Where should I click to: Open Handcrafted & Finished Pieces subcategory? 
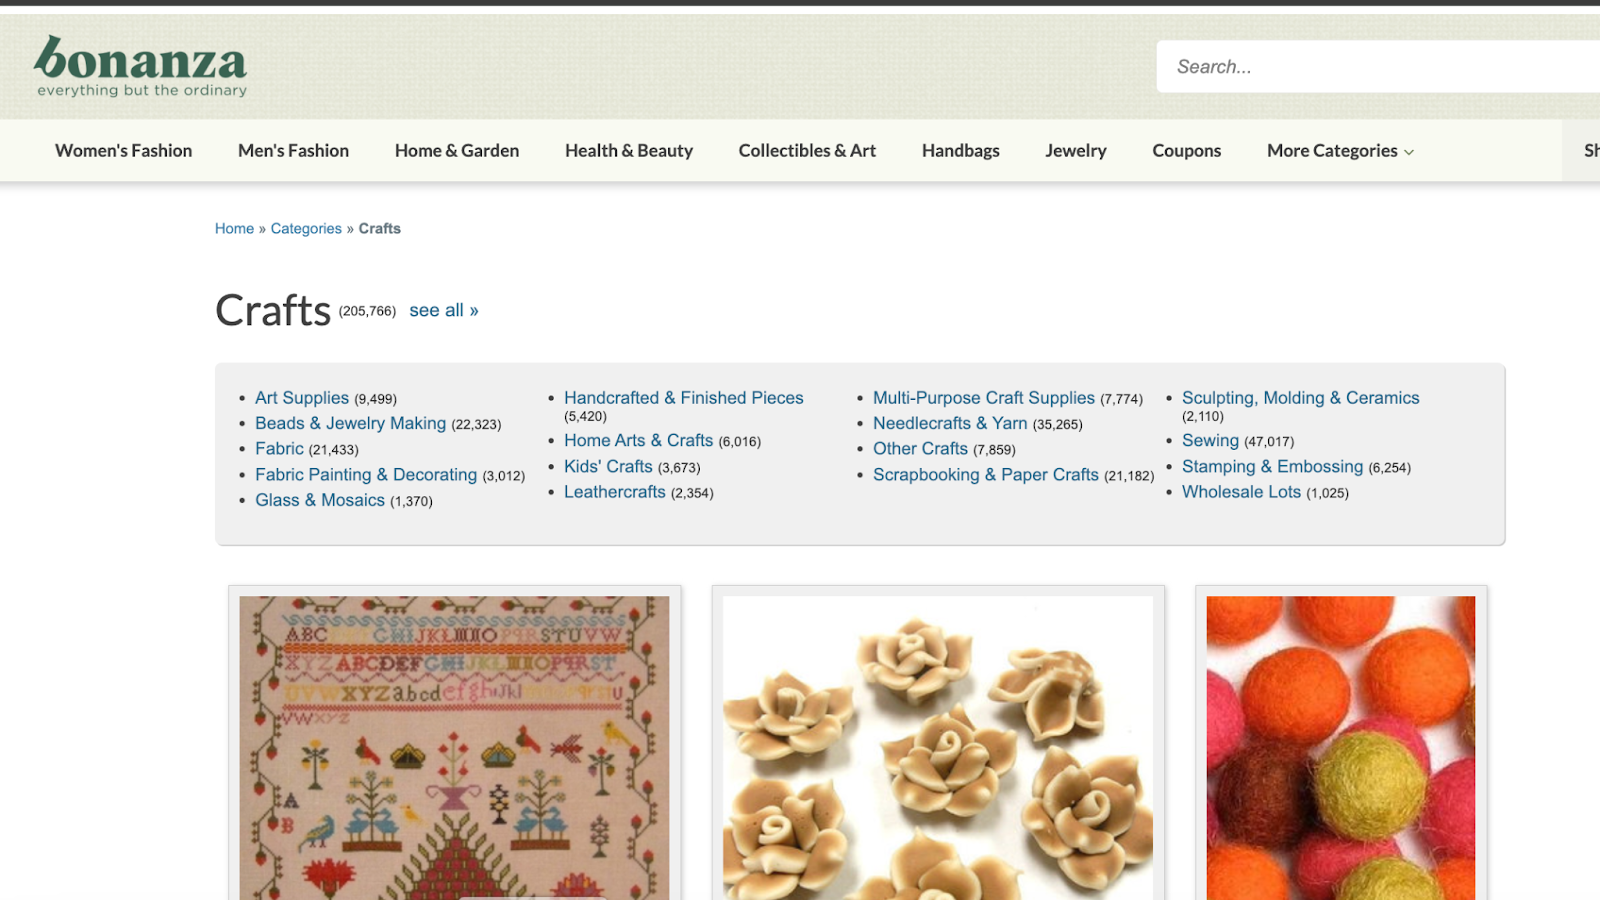click(684, 398)
